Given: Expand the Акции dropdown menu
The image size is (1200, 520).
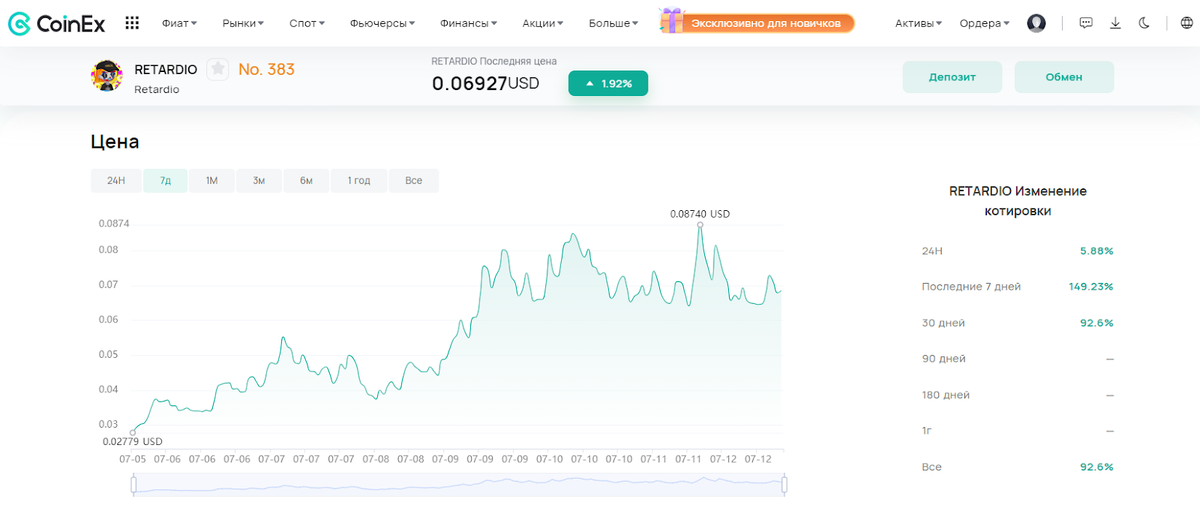Looking at the screenshot, I should [x=543, y=22].
